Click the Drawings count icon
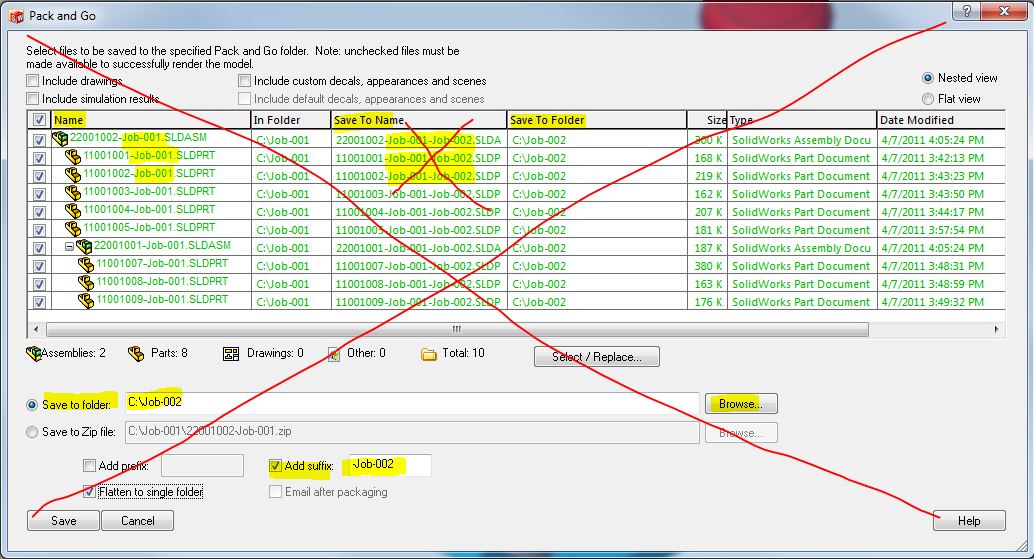 click(231, 354)
